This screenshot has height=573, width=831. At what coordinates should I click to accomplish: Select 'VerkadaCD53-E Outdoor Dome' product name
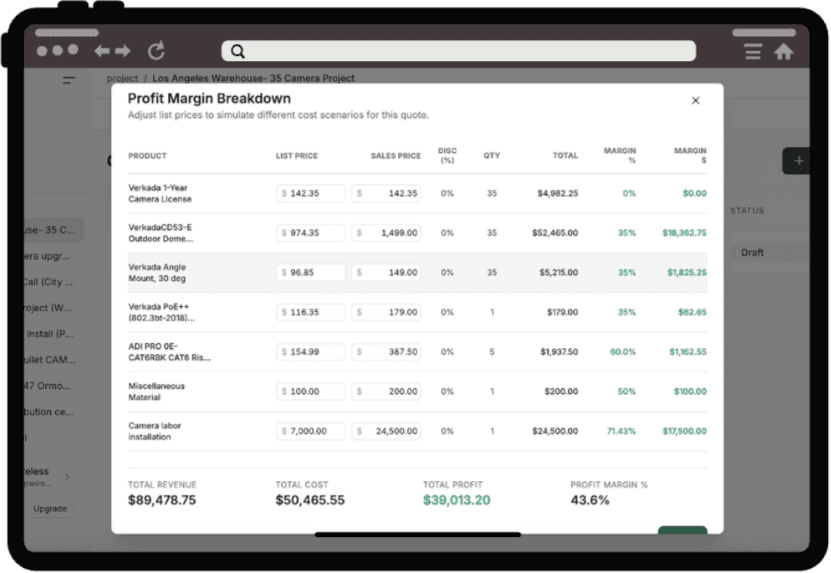pyautogui.click(x=161, y=233)
